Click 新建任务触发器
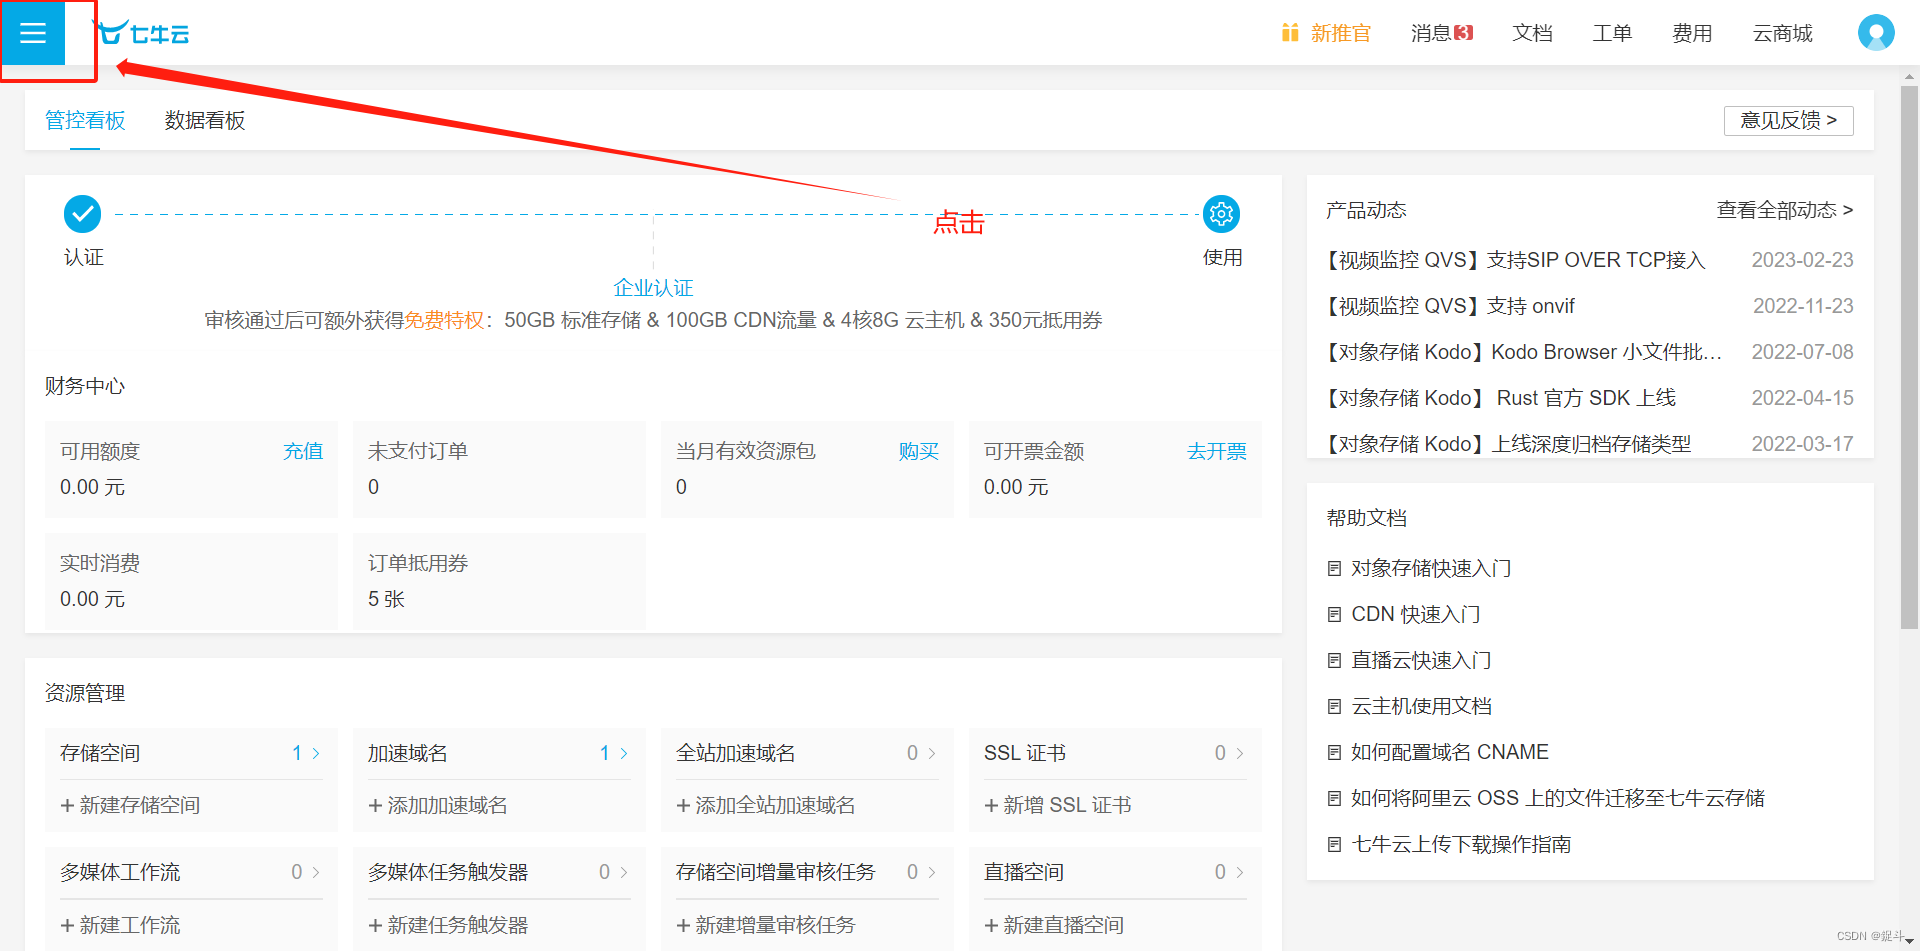1920x951 pixels. (x=448, y=925)
